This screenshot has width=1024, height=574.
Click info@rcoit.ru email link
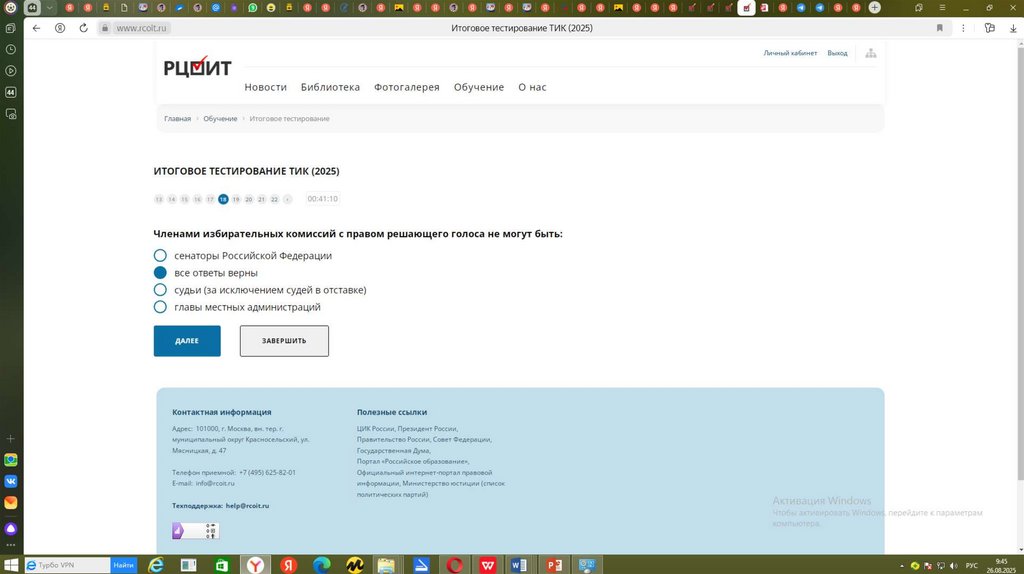(215, 483)
